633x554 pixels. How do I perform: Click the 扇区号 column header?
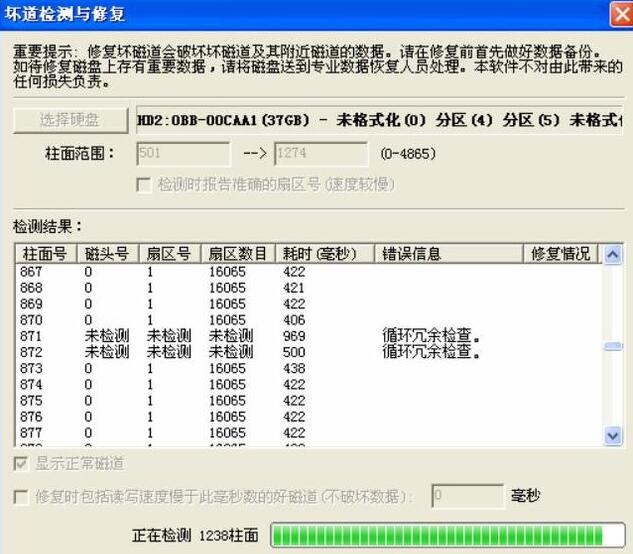tap(170, 254)
